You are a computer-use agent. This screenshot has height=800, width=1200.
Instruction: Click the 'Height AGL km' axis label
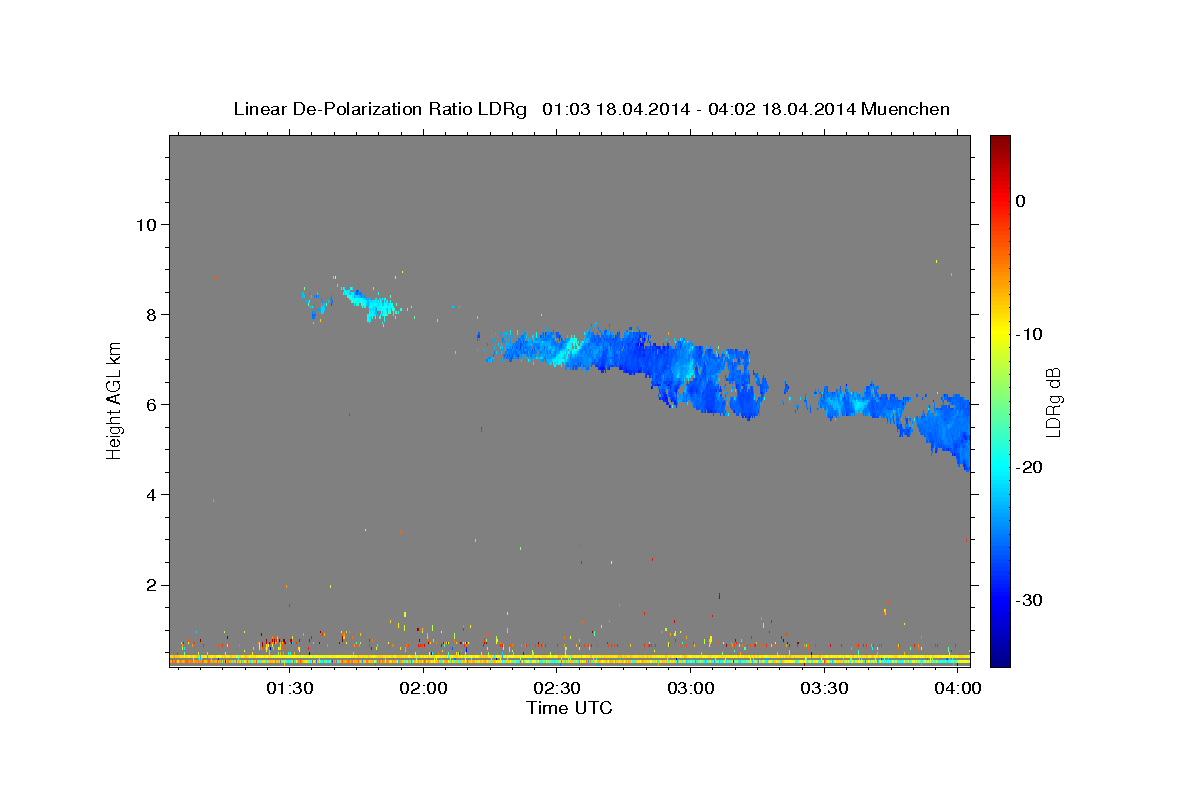[114, 401]
